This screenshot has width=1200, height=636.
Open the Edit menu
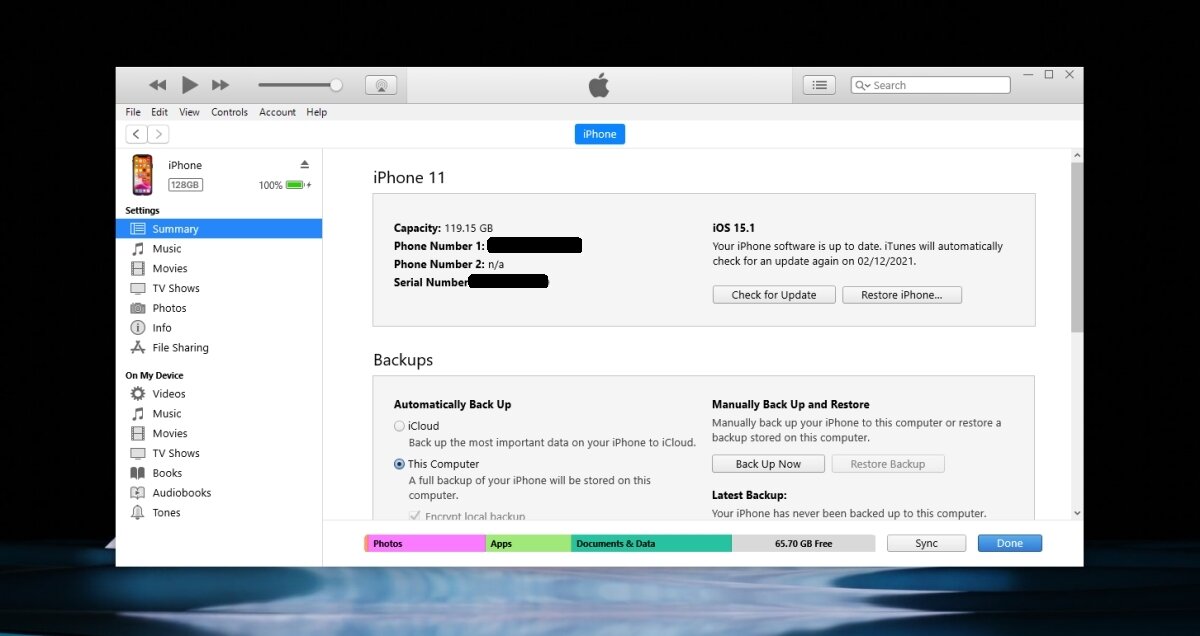[x=160, y=112]
